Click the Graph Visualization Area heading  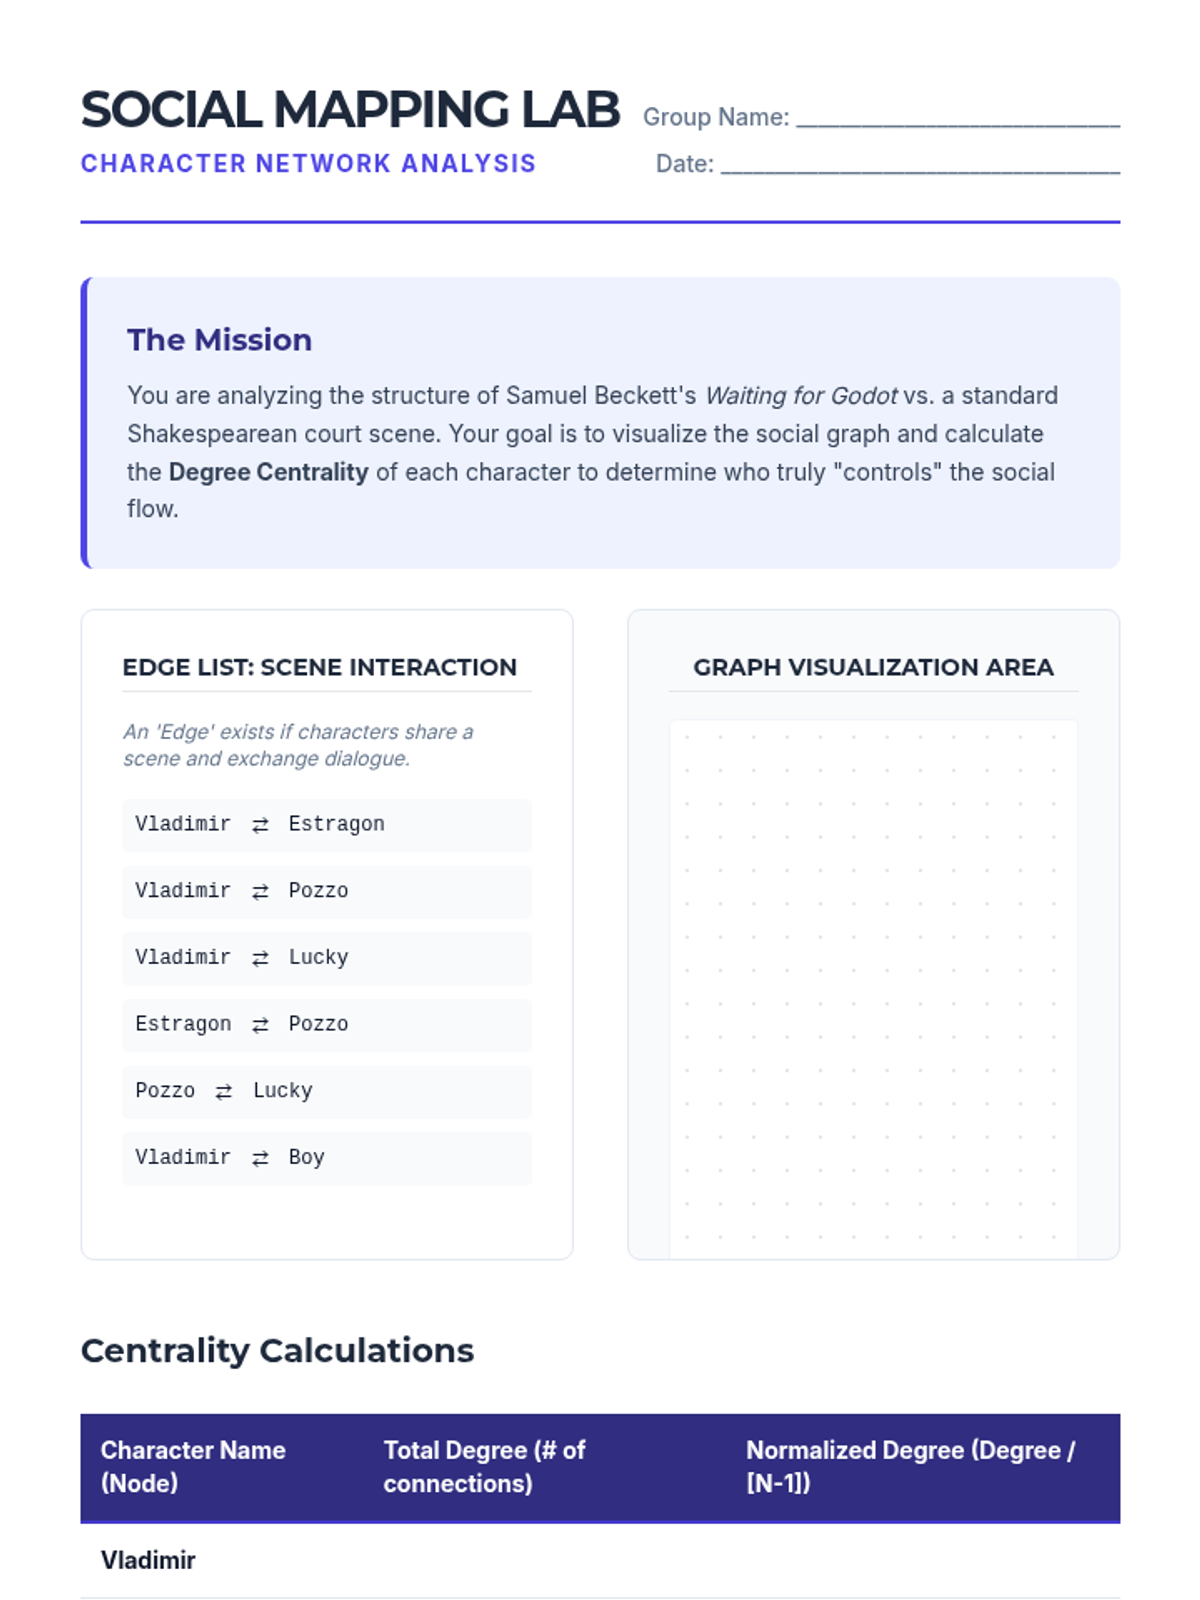873,667
